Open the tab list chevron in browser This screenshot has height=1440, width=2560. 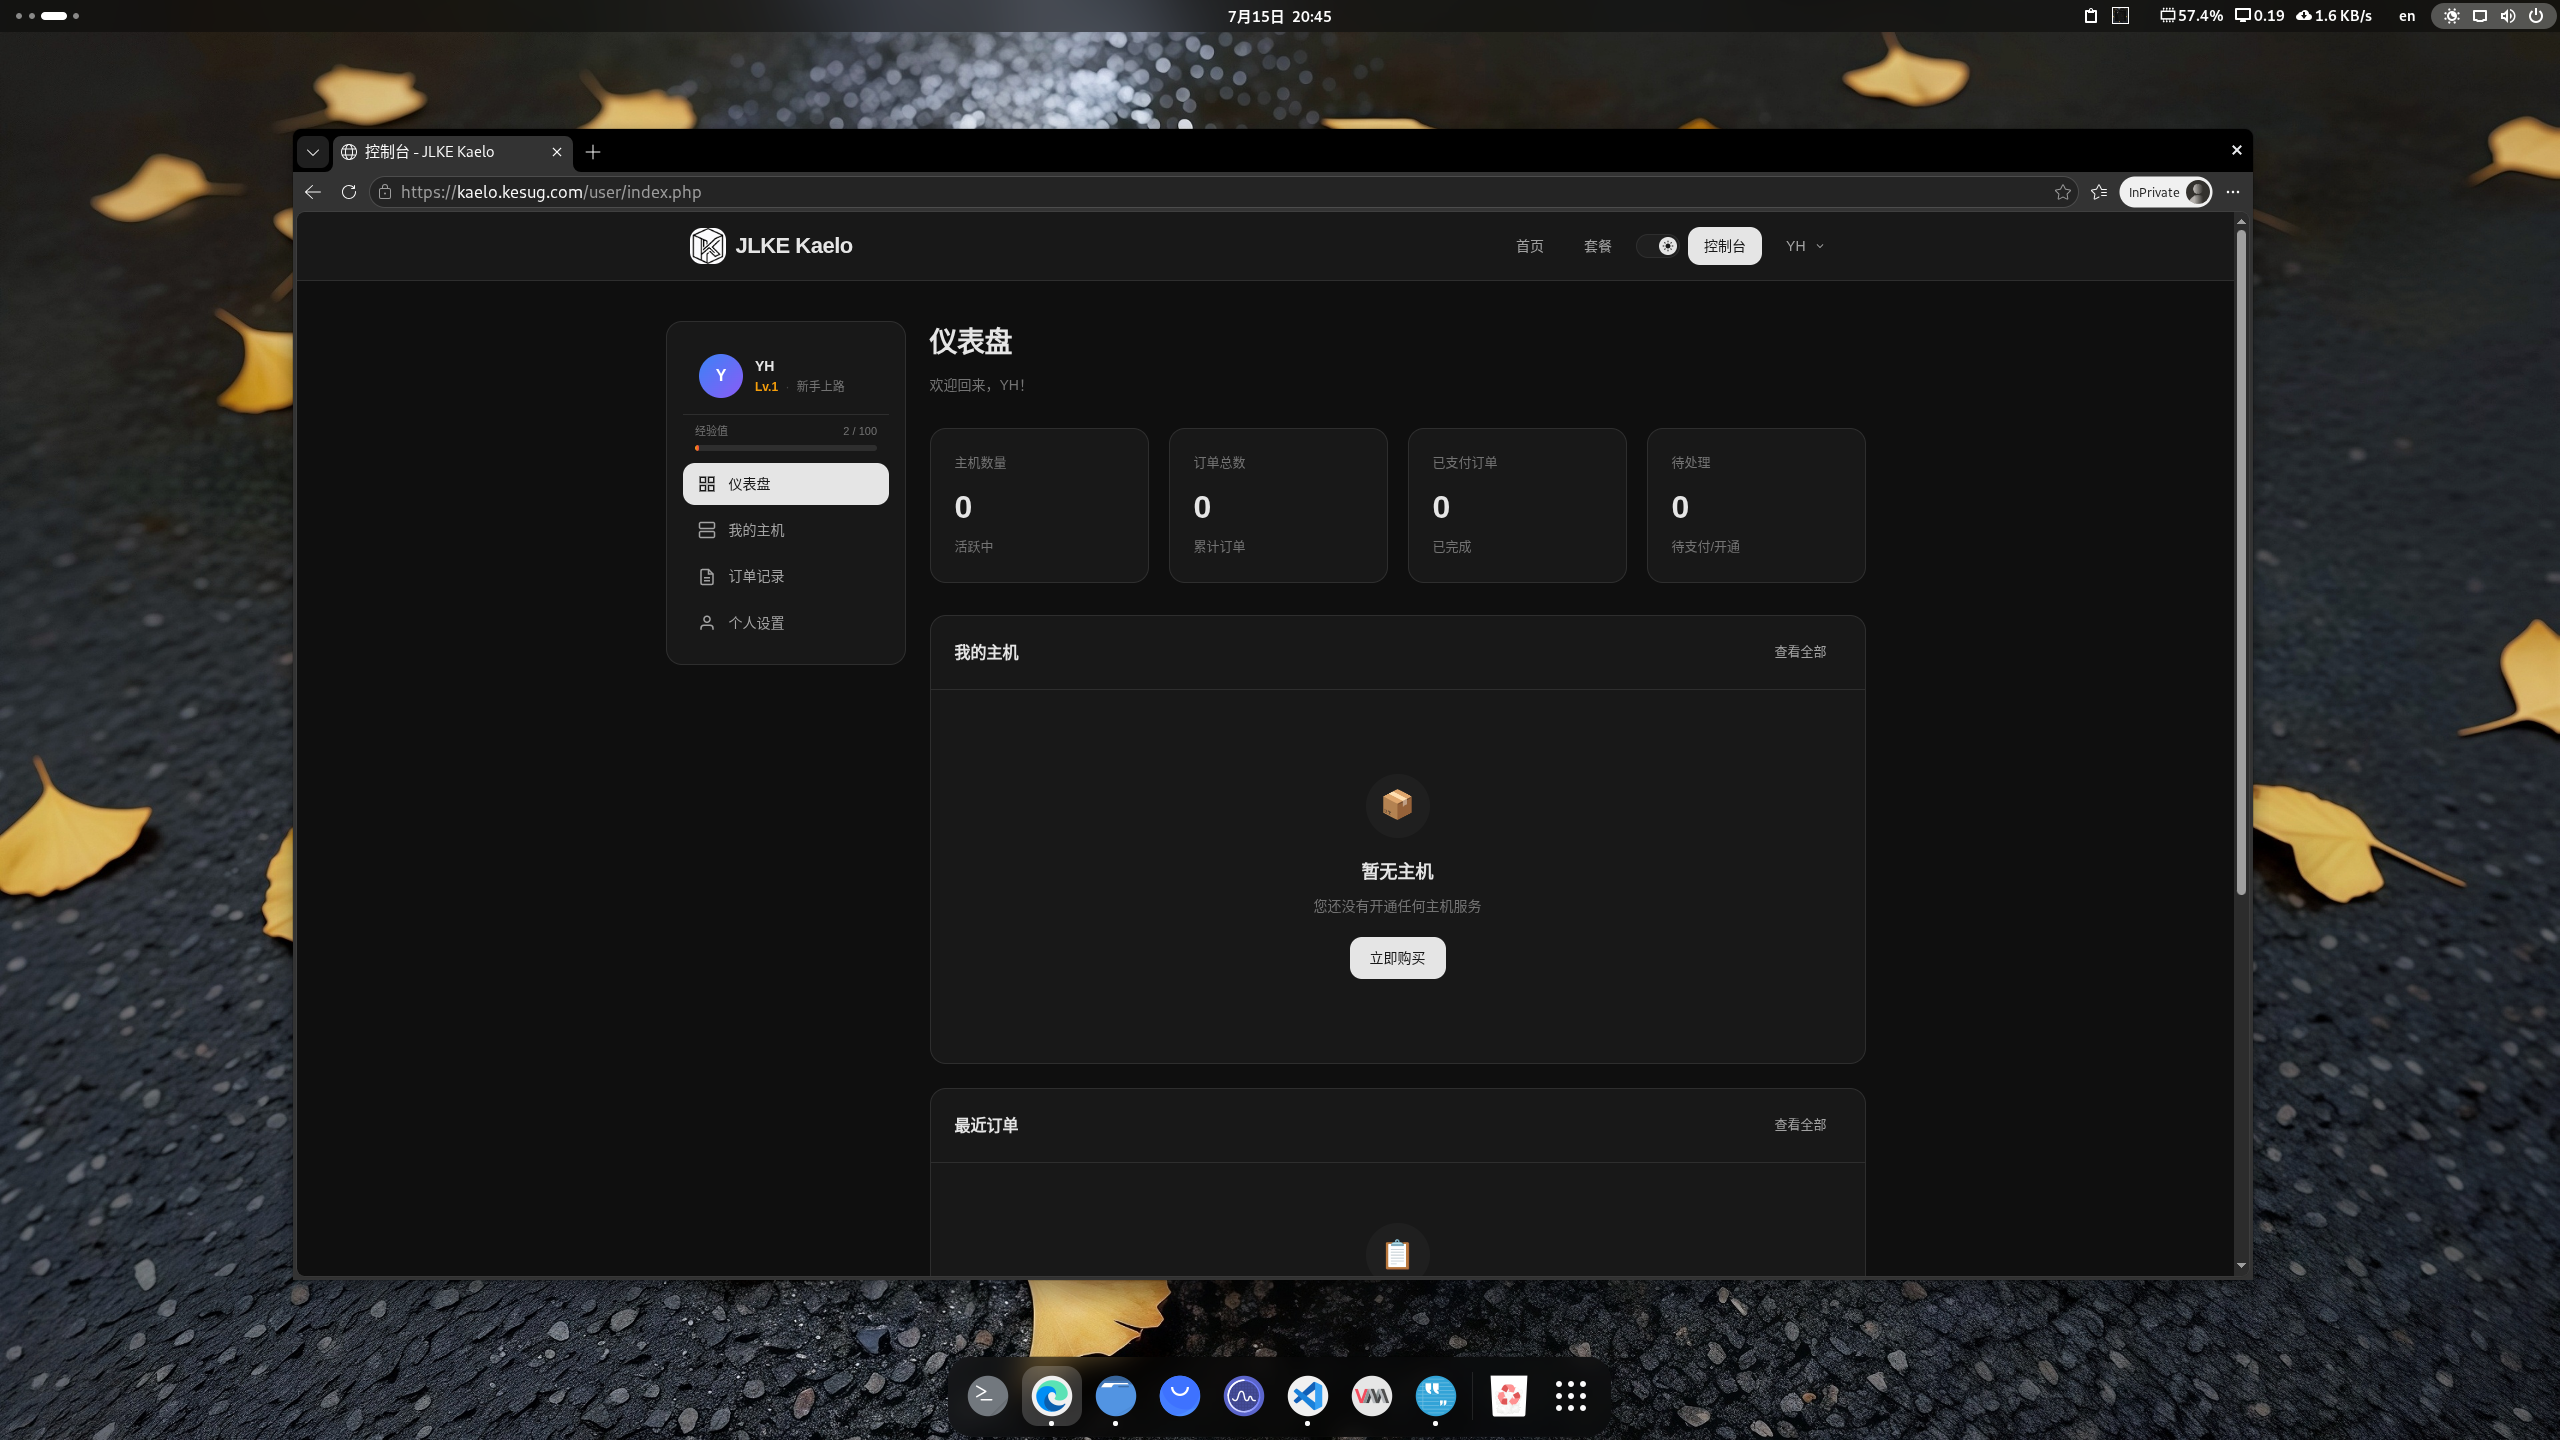tap(313, 152)
